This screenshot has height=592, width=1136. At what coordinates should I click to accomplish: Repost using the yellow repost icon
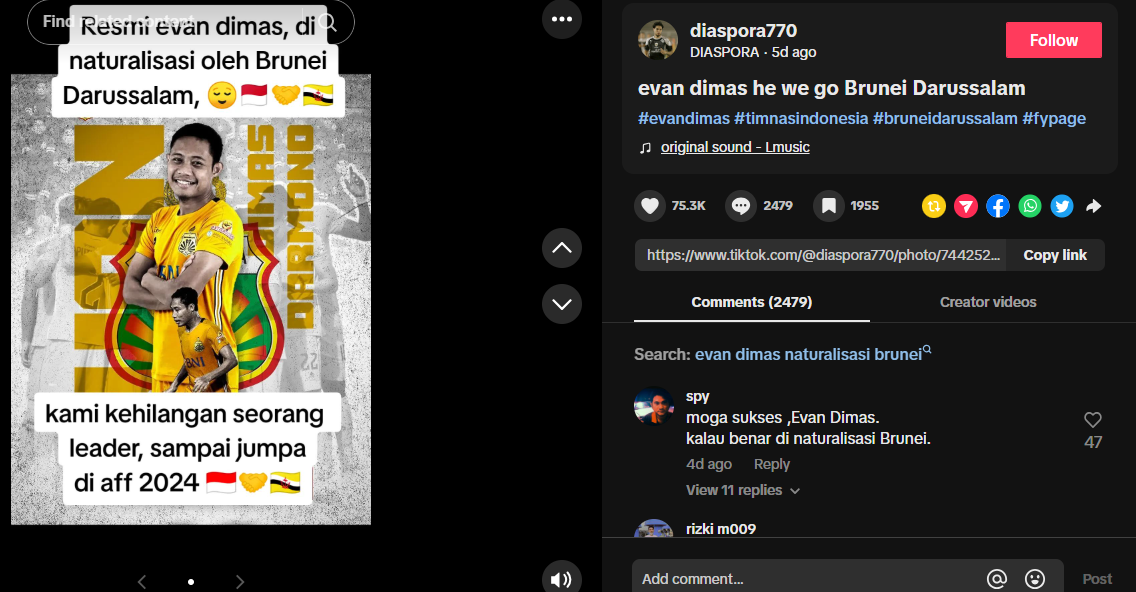pos(933,207)
